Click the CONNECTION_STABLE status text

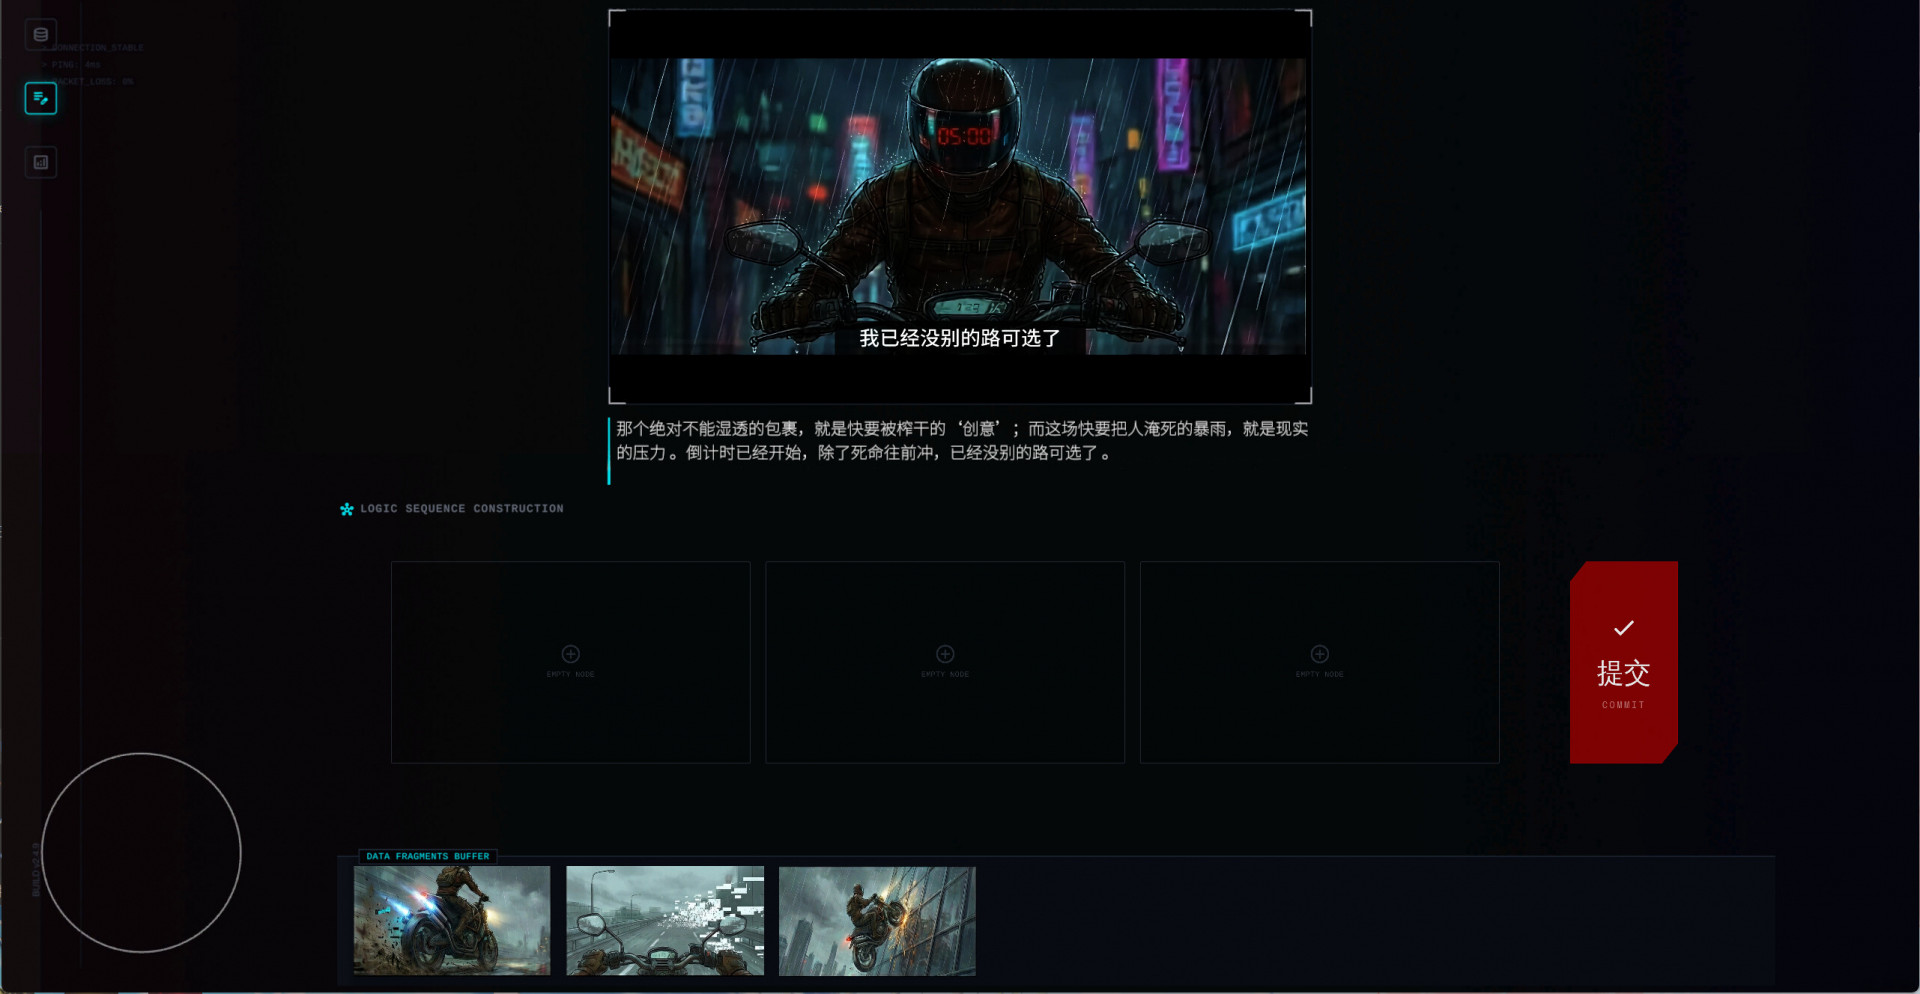tap(98, 48)
